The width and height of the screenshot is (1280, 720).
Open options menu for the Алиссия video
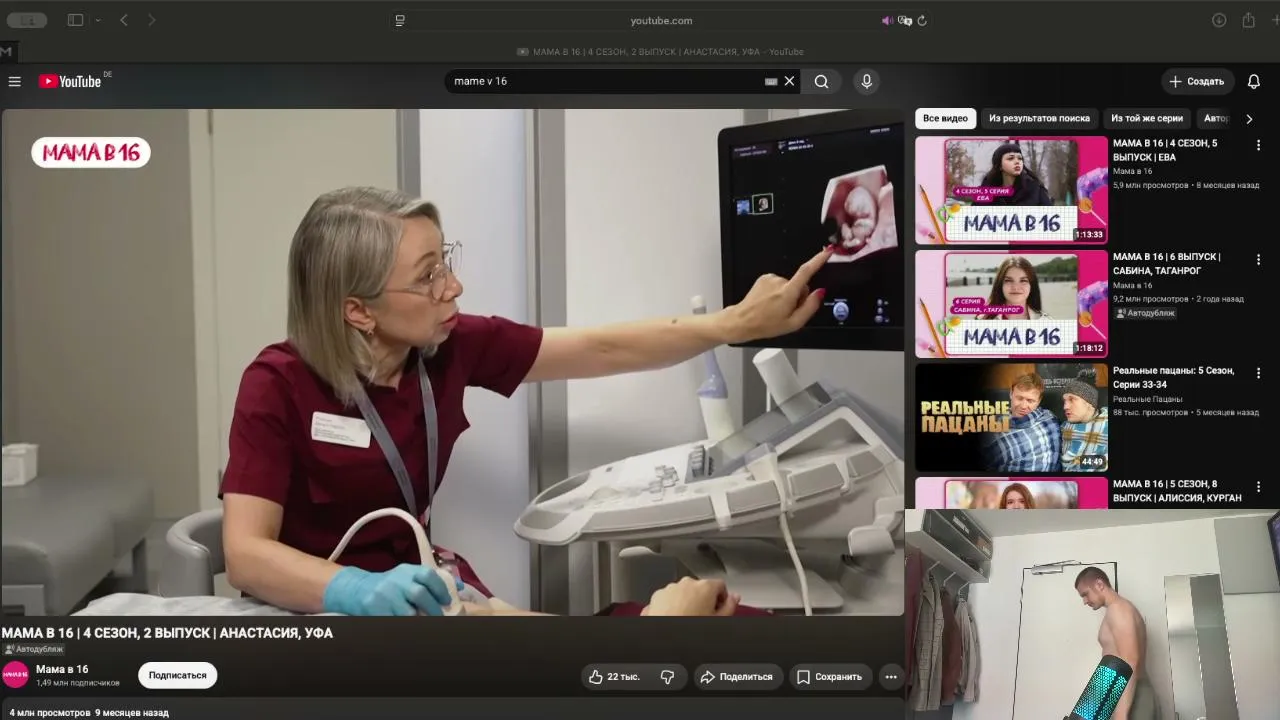point(1258,486)
